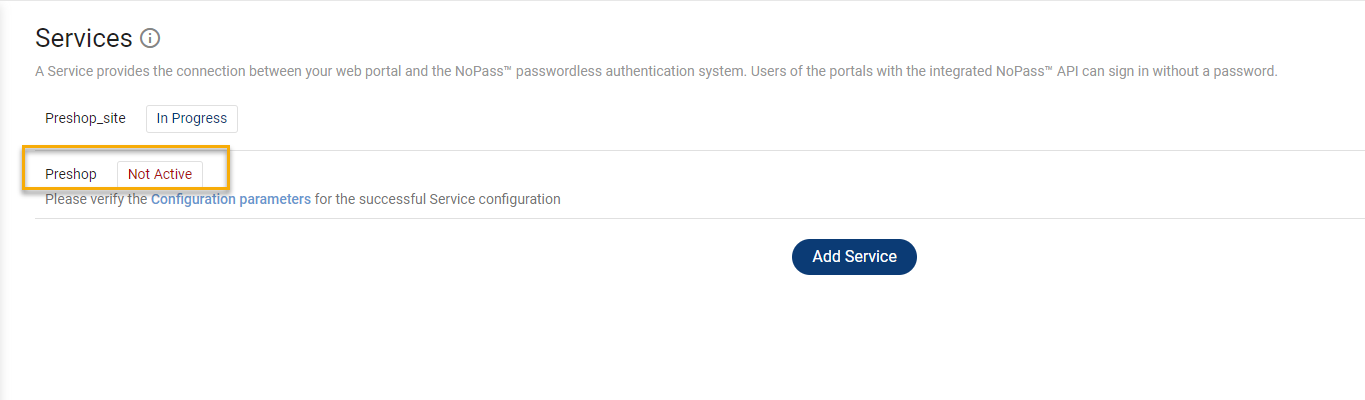Select the Preshop_site service name
The image size is (1365, 400).
[x=85, y=118]
